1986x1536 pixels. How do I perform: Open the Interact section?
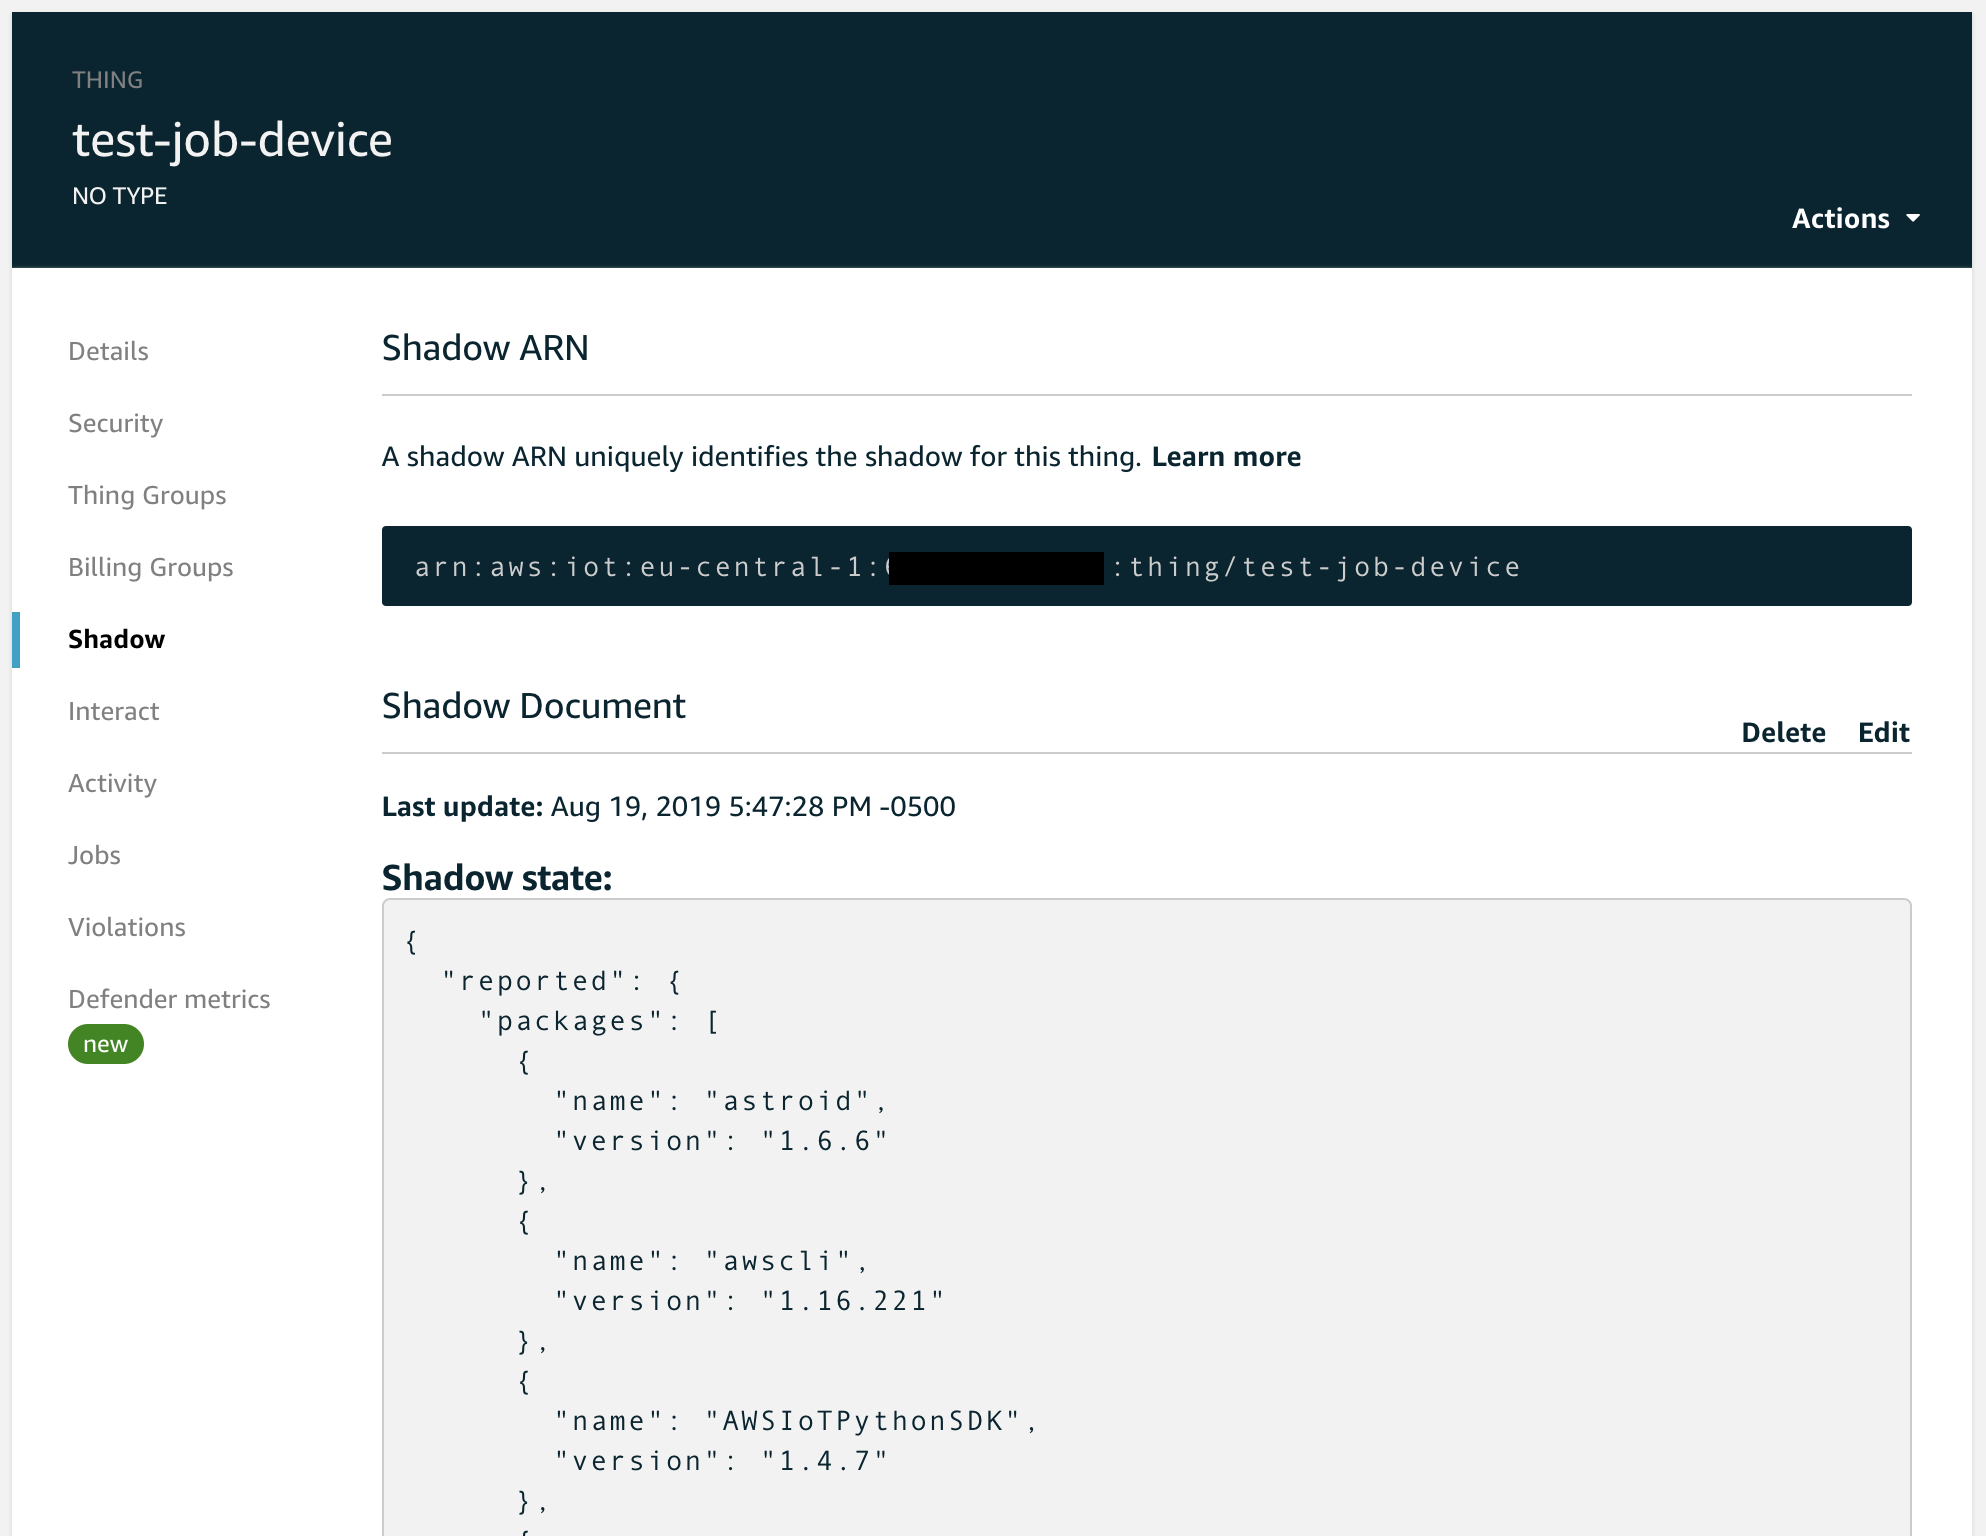click(113, 711)
